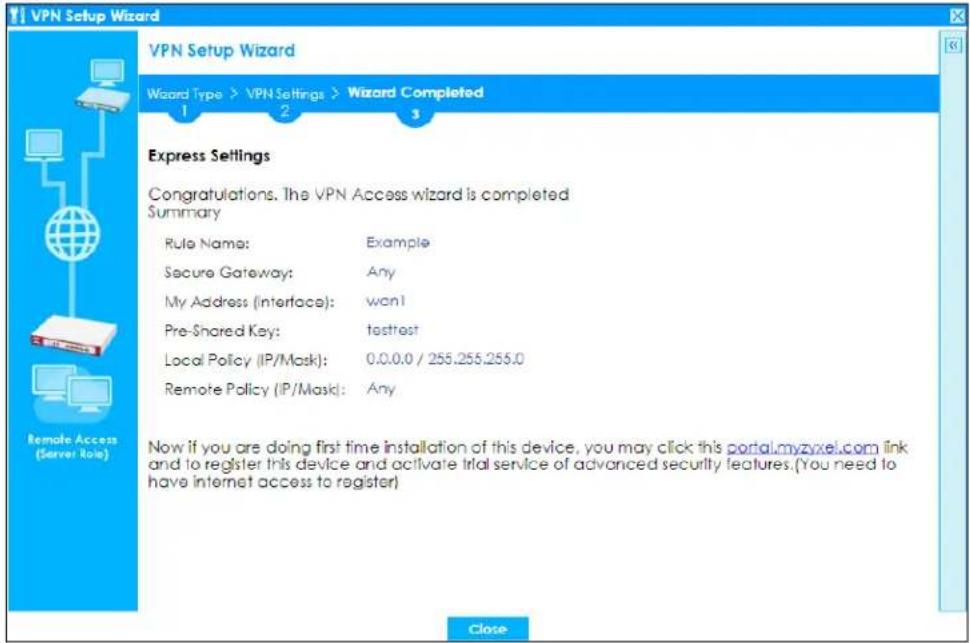Click the globe internet icon in the sidebar
Screen dimensions: 970x643
click(x=72, y=233)
